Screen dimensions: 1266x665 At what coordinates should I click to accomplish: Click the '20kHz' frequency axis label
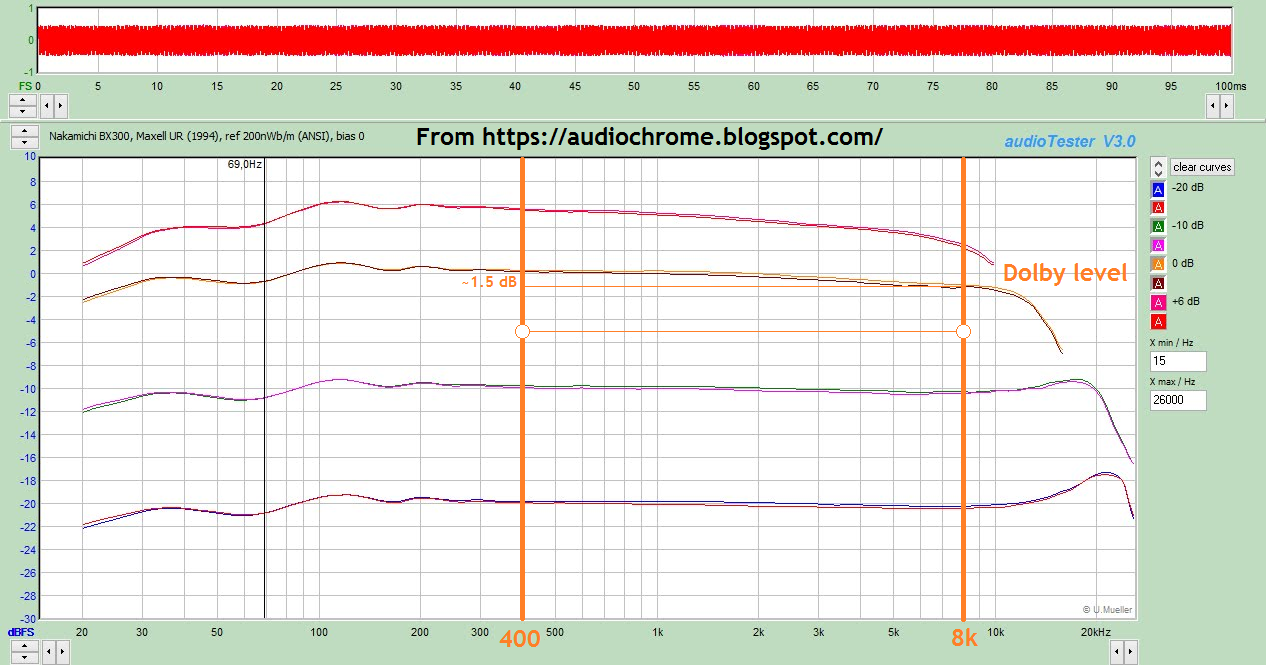[x=1095, y=633]
